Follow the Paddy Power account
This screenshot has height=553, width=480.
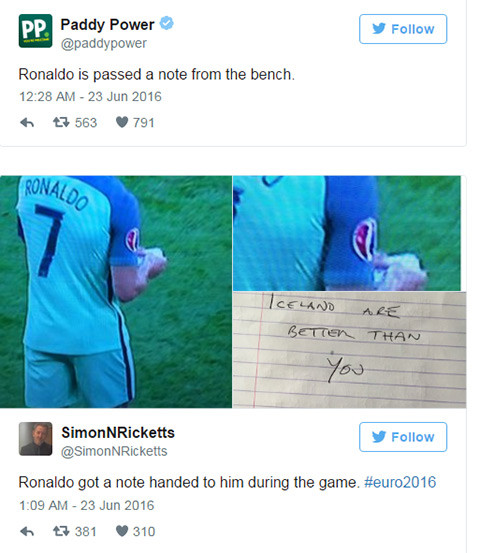pos(403,29)
